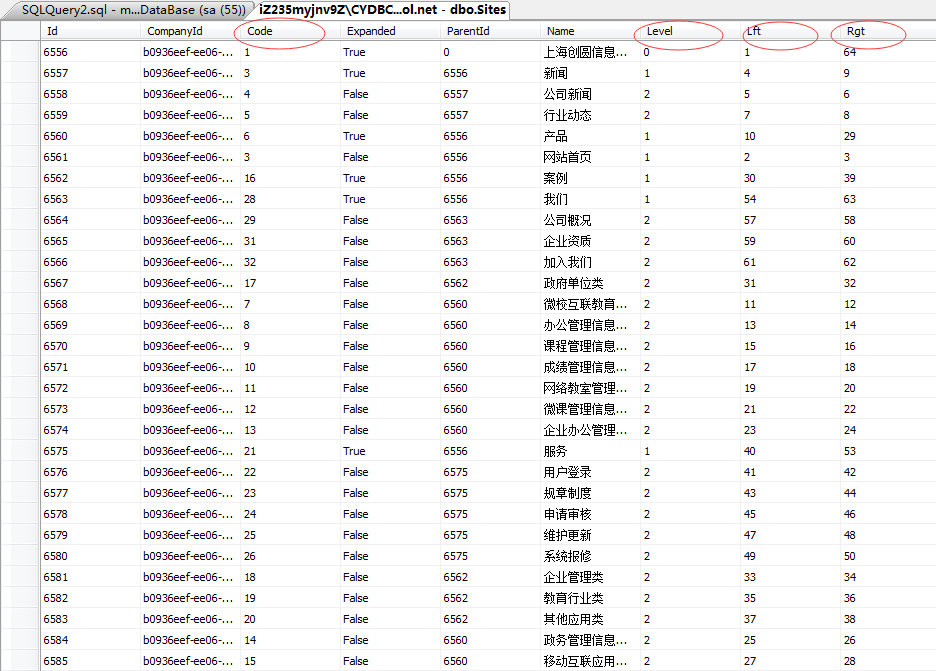
Task: Click Expanded cell False in row 6559
Action: click(x=390, y=115)
